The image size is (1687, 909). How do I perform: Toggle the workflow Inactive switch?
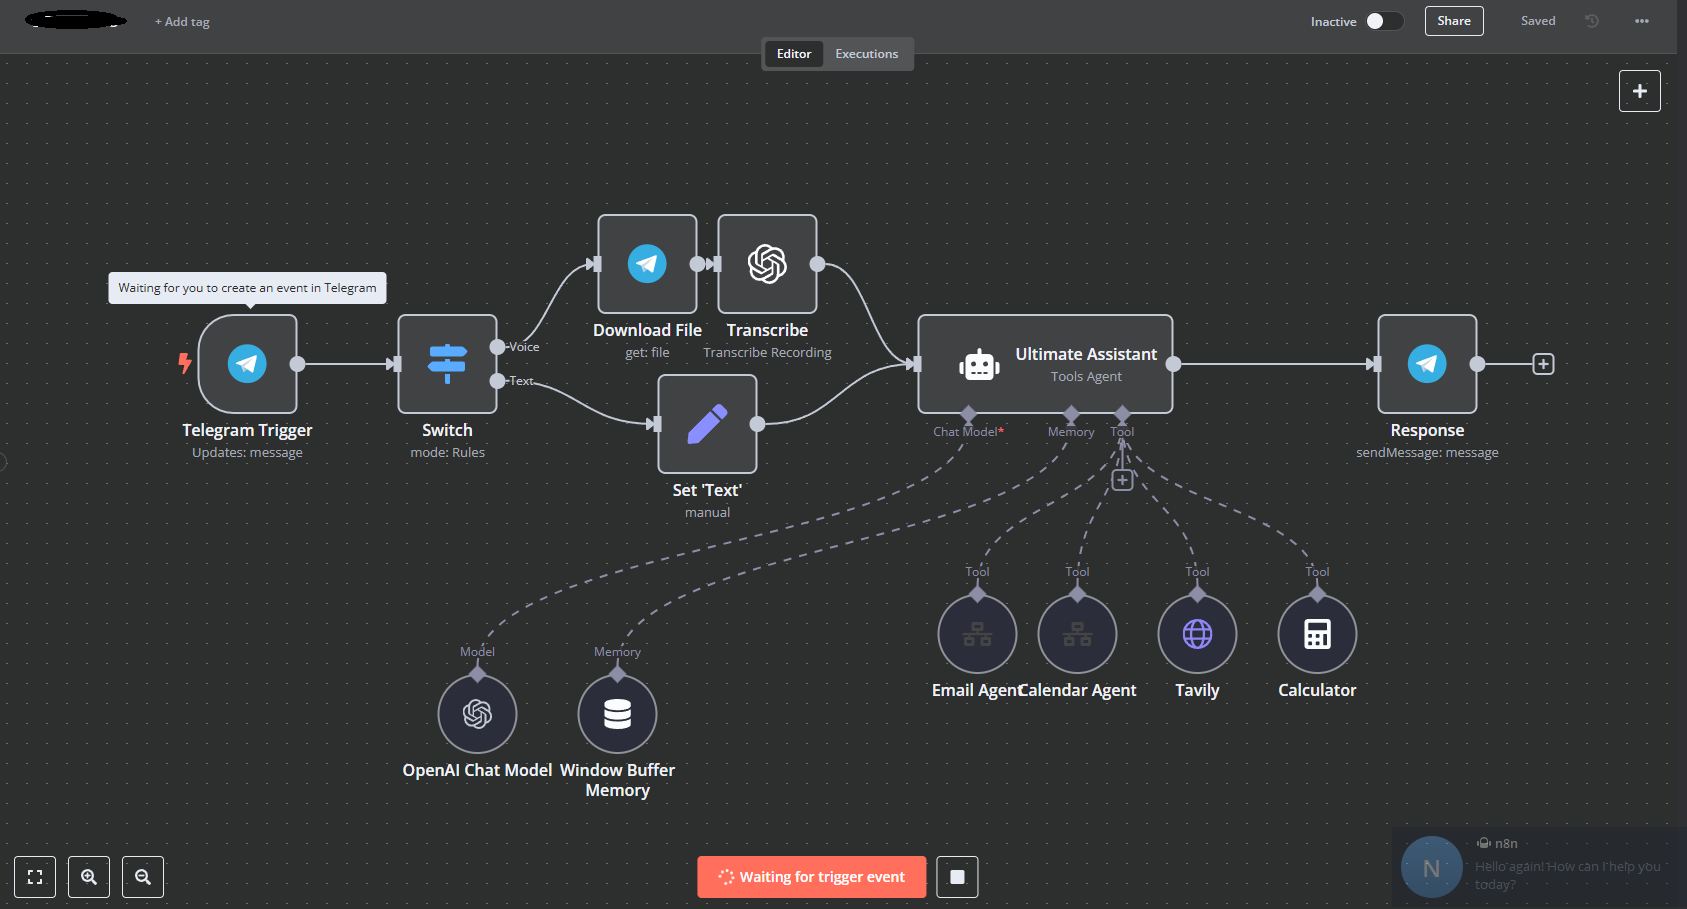(x=1385, y=21)
